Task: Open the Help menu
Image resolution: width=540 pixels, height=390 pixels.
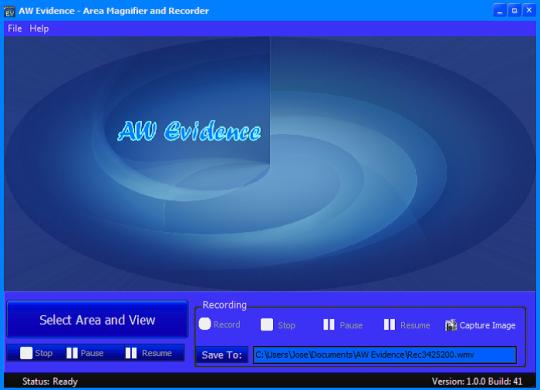Action: coord(39,29)
